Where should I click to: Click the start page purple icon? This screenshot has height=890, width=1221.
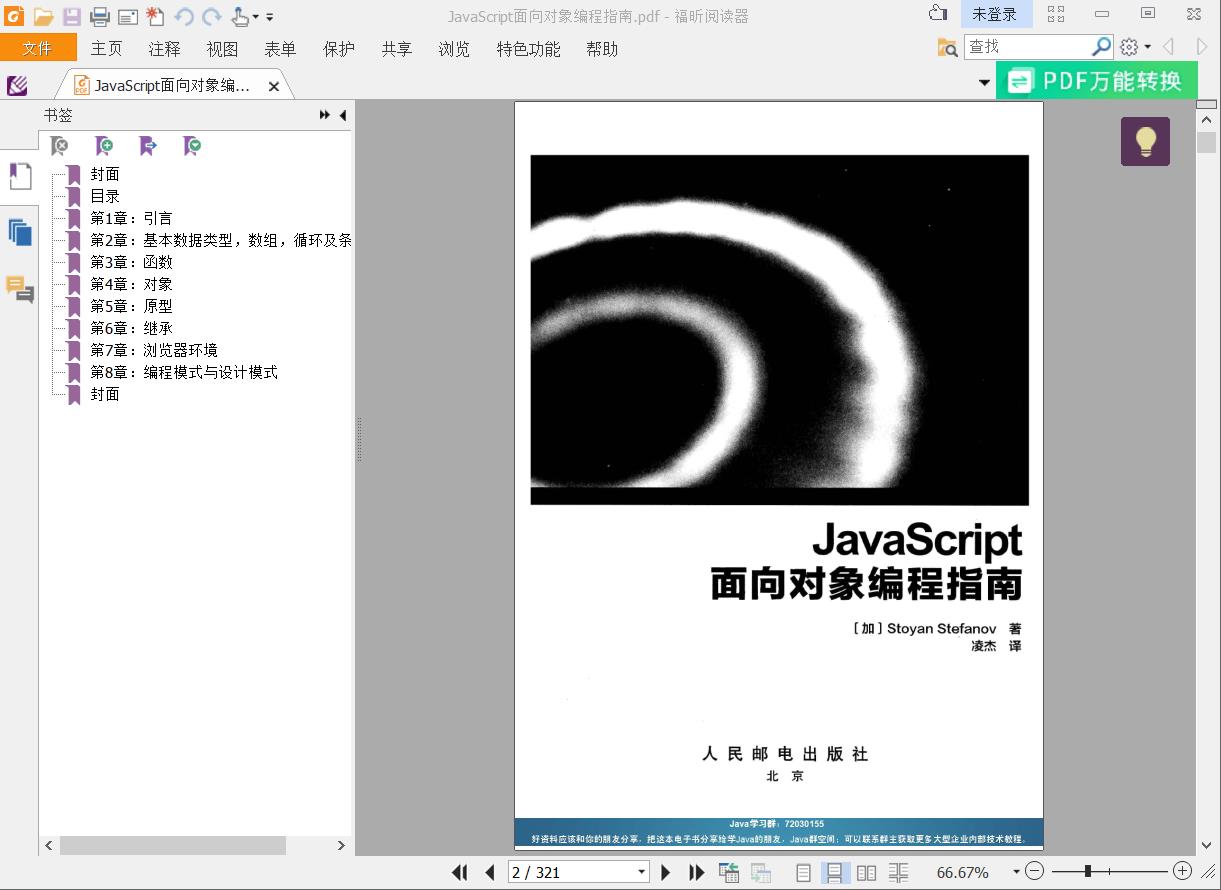pyautogui.click(x=17, y=85)
